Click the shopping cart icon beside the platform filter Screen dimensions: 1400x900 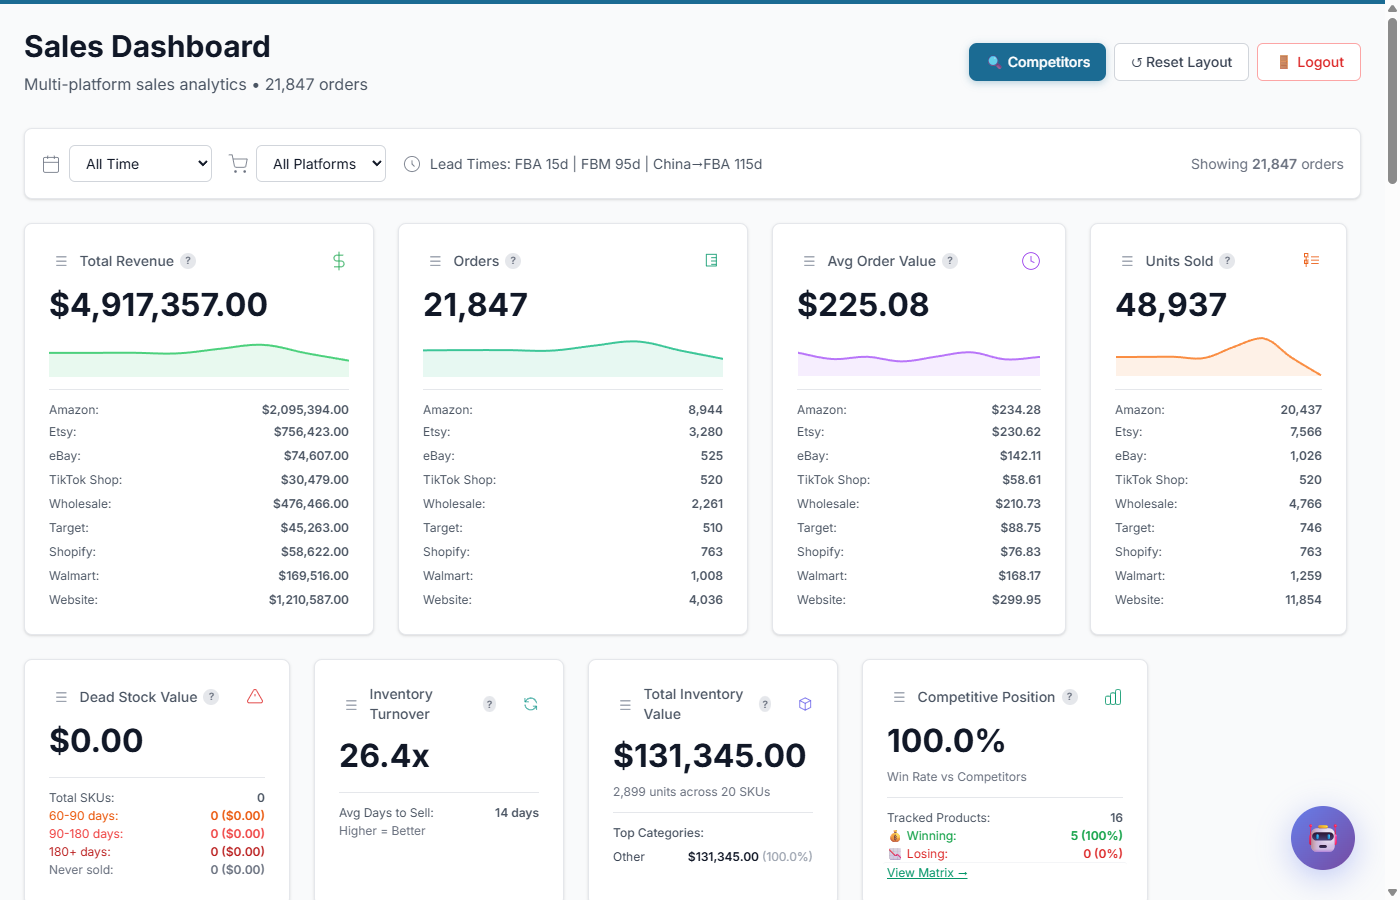[x=238, y=163]
